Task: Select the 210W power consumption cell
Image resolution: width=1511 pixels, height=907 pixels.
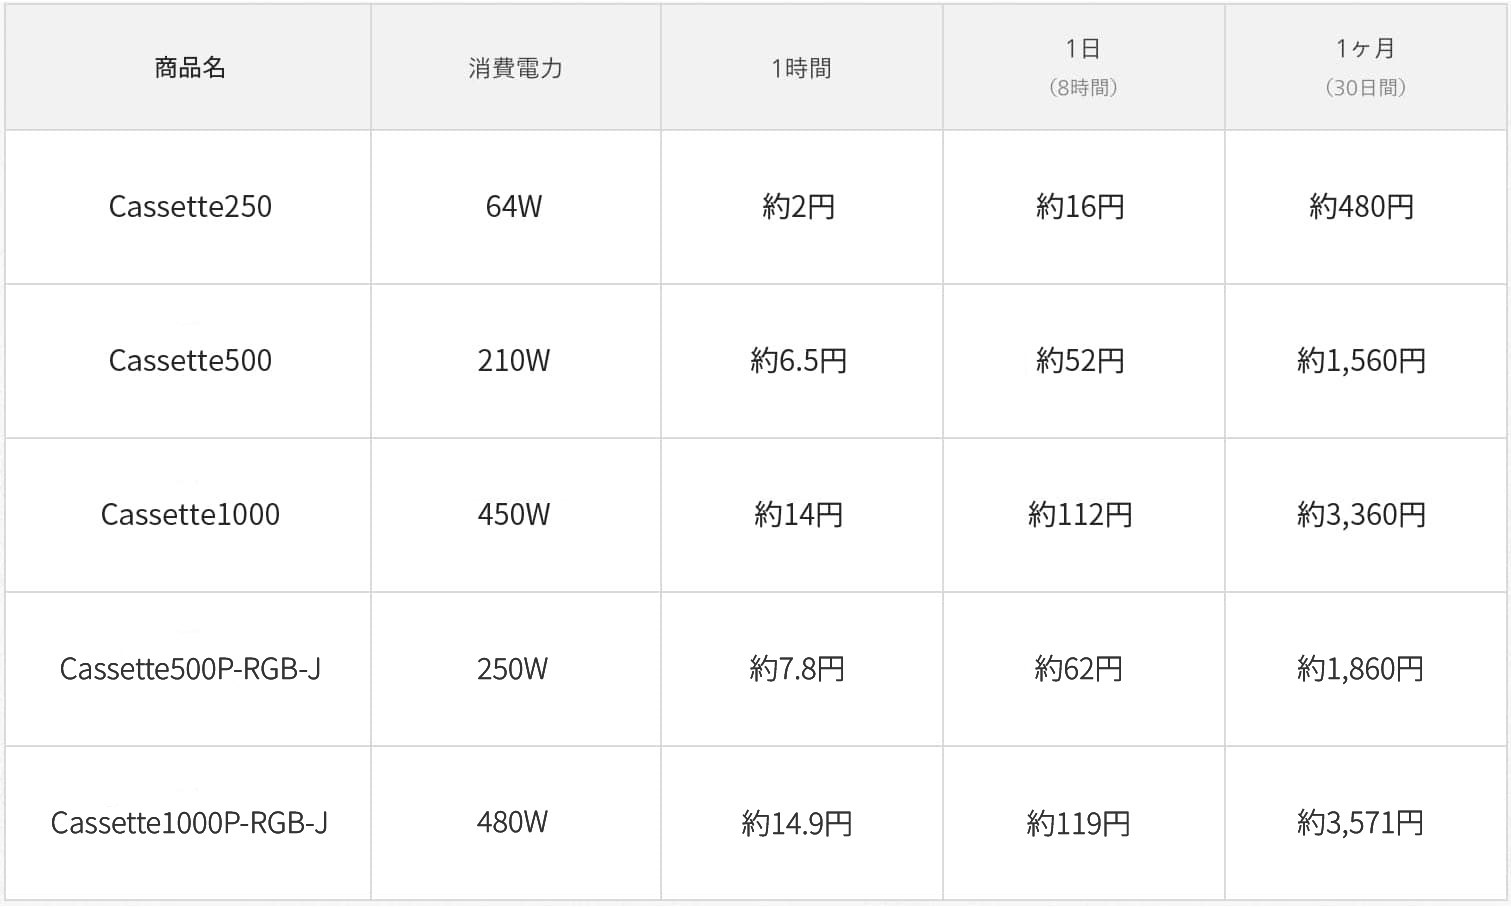Action: tap(514, 361)
